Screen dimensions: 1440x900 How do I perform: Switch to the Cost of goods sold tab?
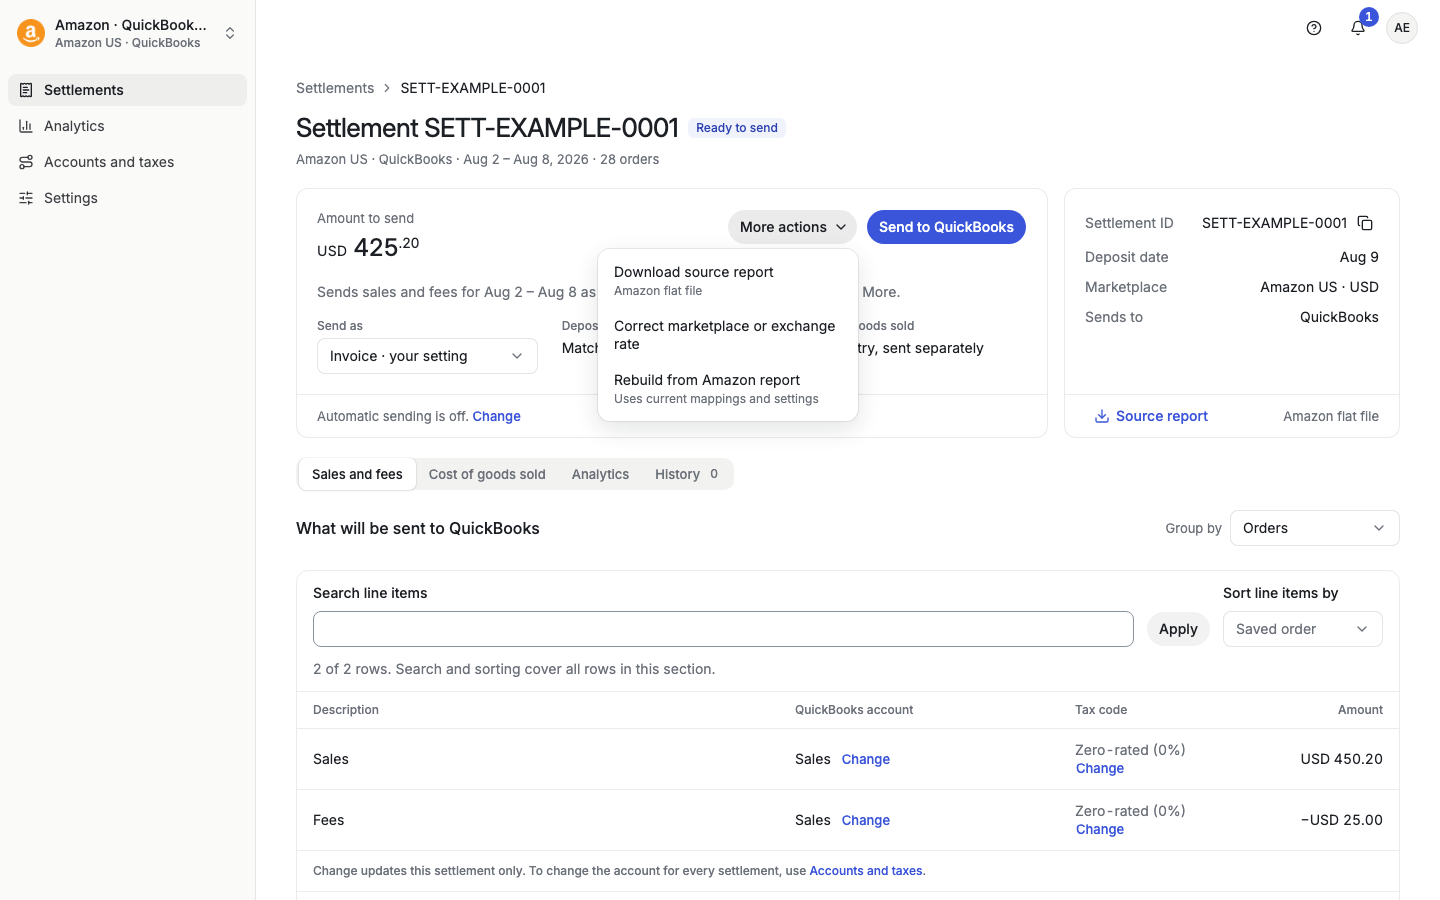(x=487, y=474)
